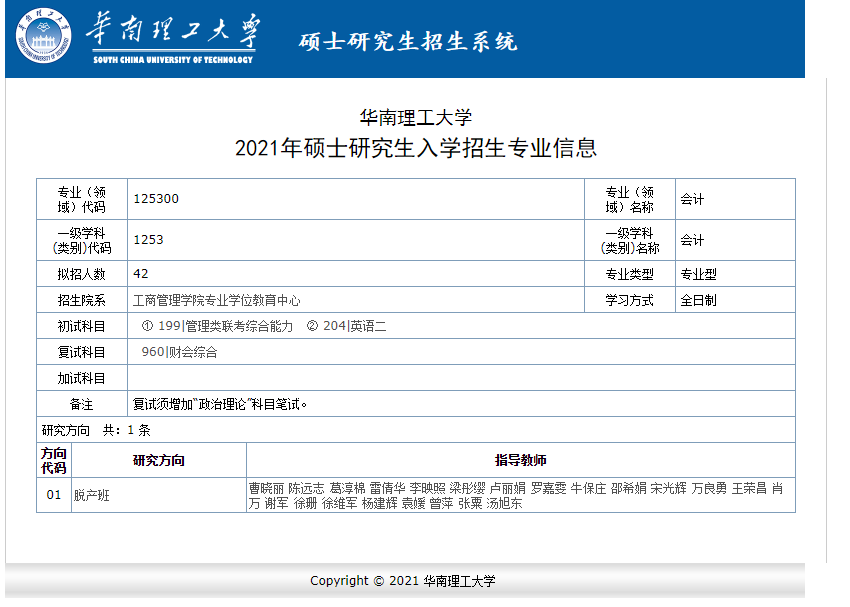Click the 专业（领域）代码 label cell
This screenshot has height=607, width=850.
pyautogui.click(x=82, y=199)
